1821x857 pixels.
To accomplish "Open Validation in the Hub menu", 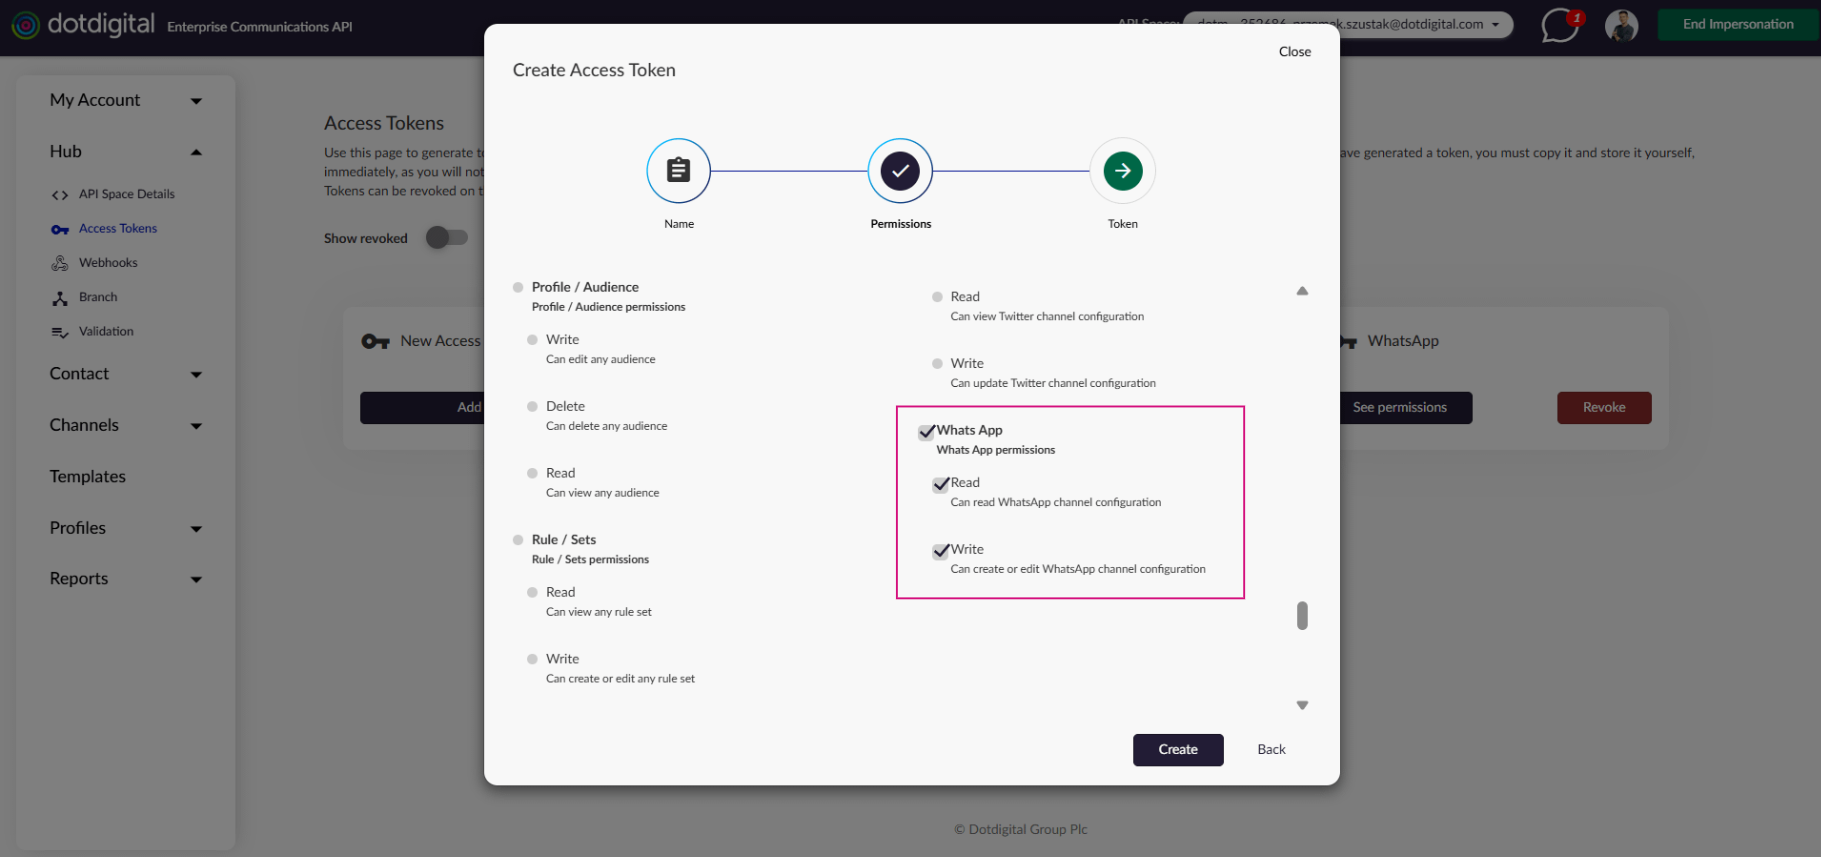I will 106,331.
